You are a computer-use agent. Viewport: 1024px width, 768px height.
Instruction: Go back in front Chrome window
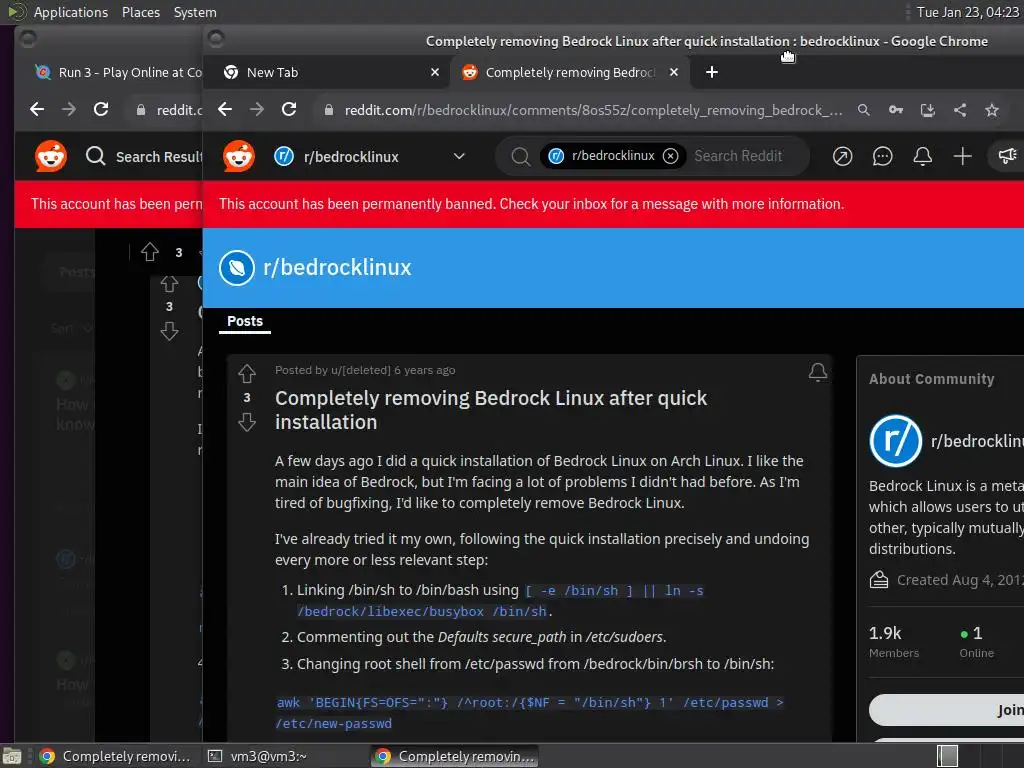pos(225,110)
